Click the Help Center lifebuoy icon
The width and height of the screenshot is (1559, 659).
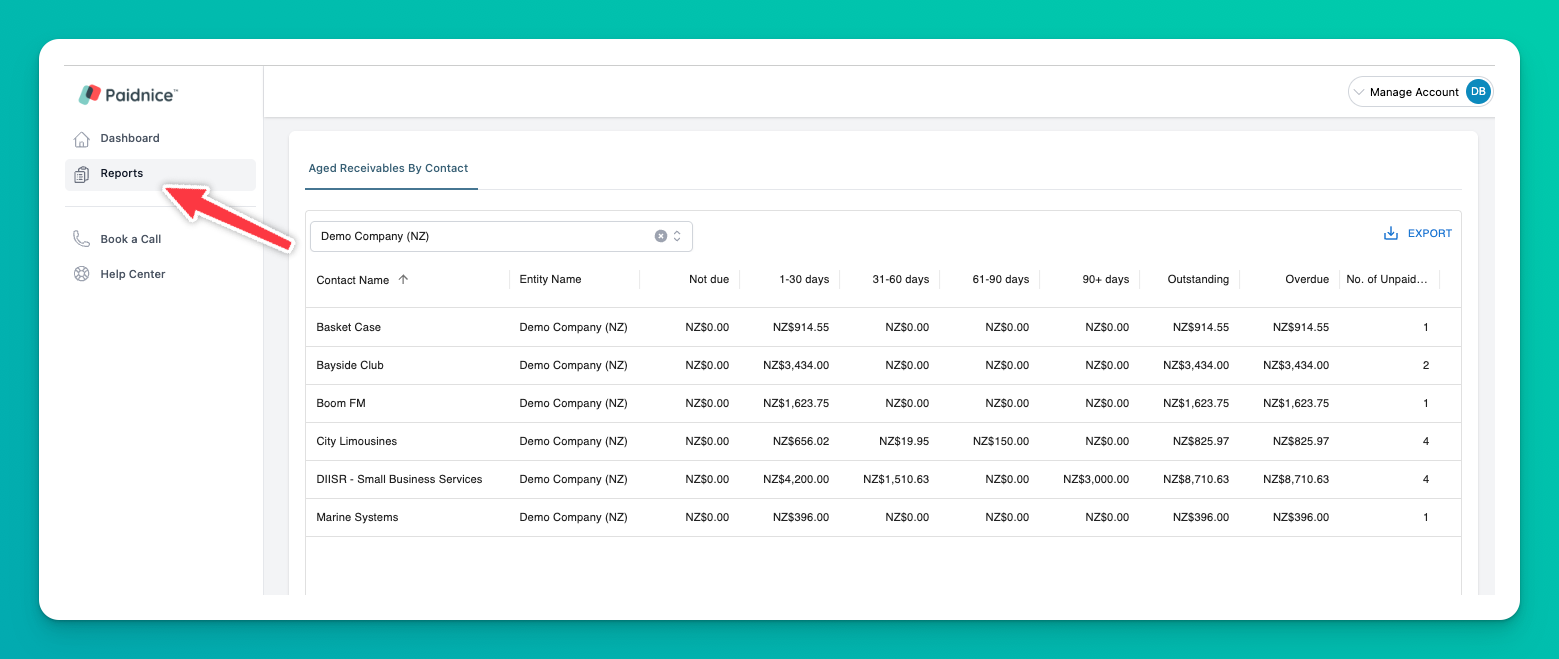point(82,274)
